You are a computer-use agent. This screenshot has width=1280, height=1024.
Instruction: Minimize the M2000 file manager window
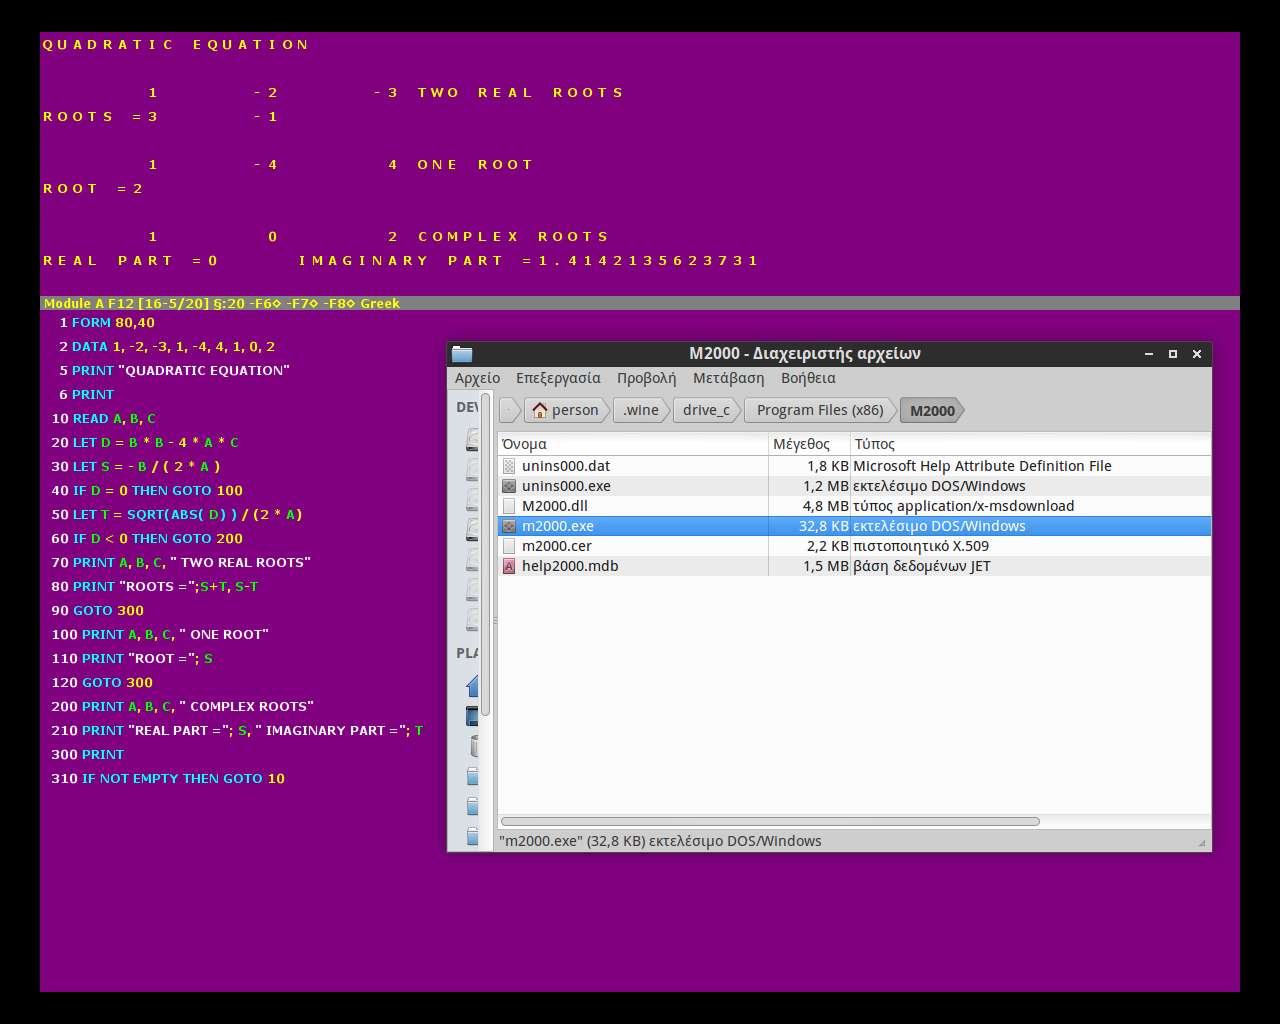tap(1149, 354)
